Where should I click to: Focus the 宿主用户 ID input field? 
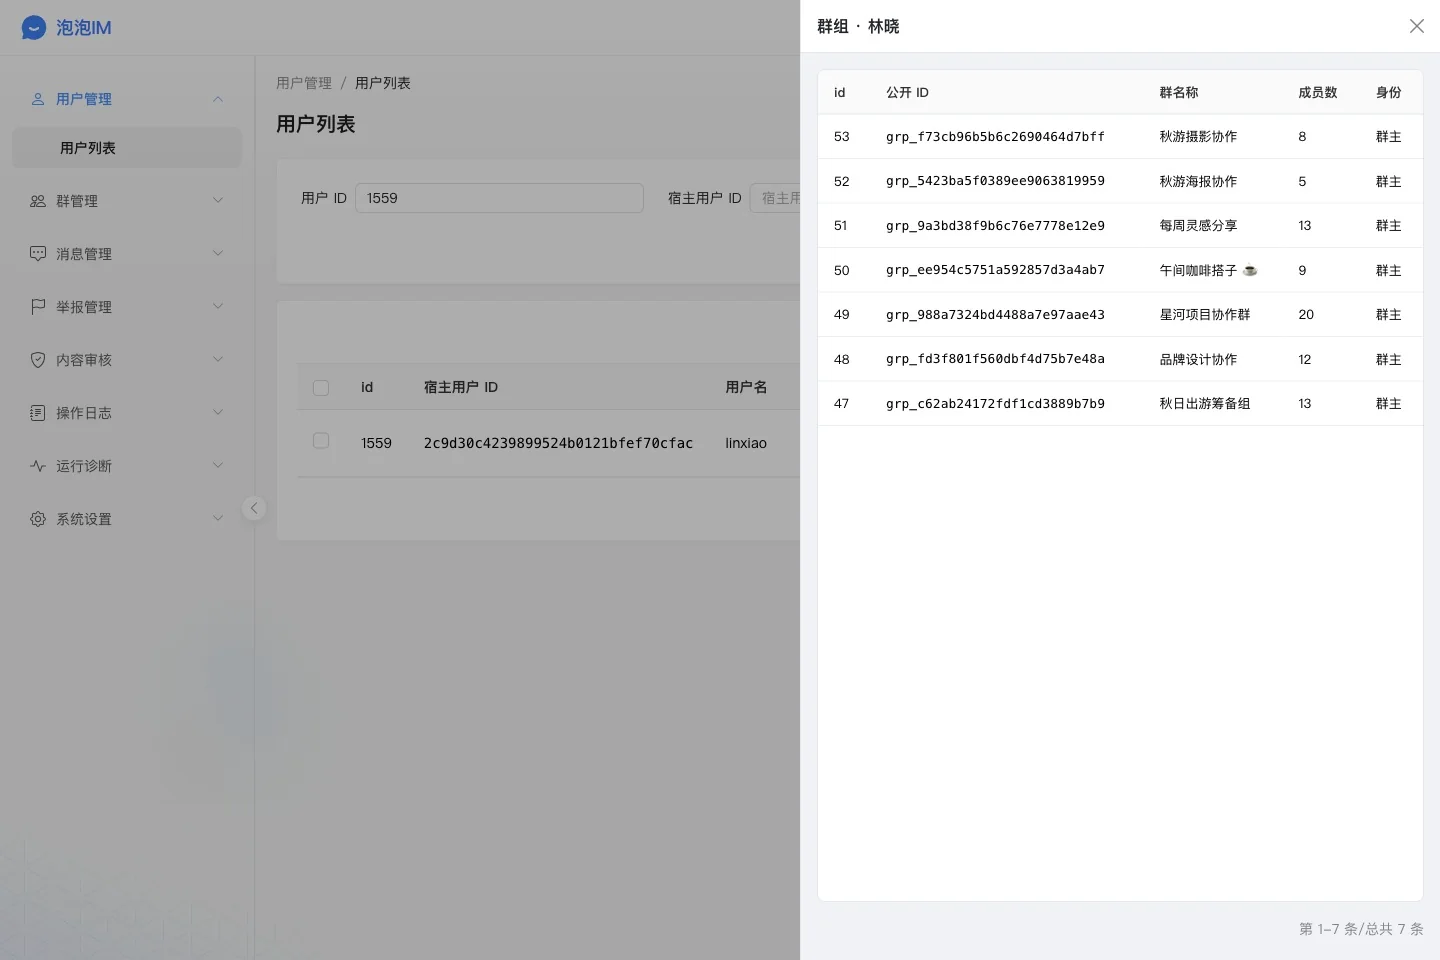[x=776, y=198]
